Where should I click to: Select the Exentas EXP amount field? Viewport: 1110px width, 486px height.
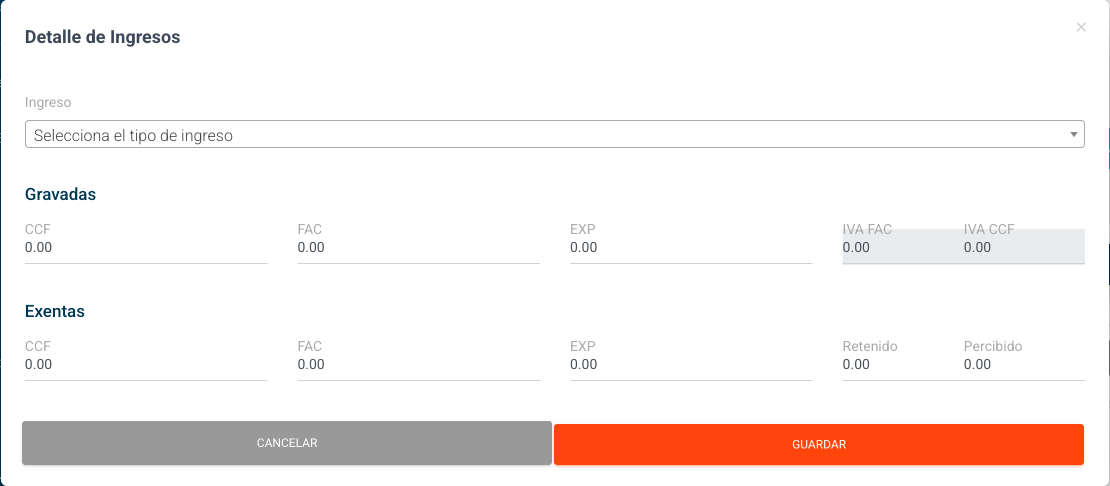click(x=690, y=365)
